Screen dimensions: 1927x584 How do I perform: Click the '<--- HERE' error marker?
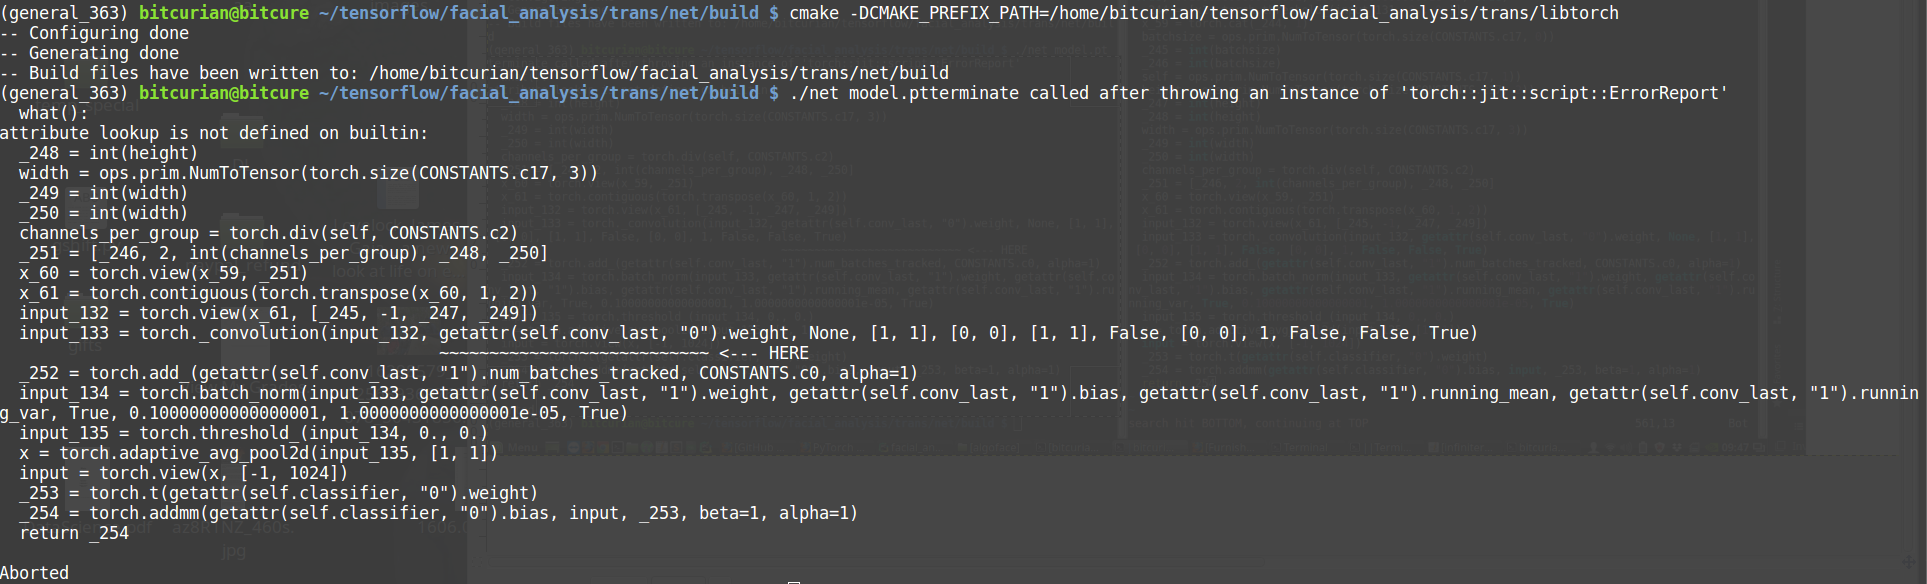[x=764, y=353]
